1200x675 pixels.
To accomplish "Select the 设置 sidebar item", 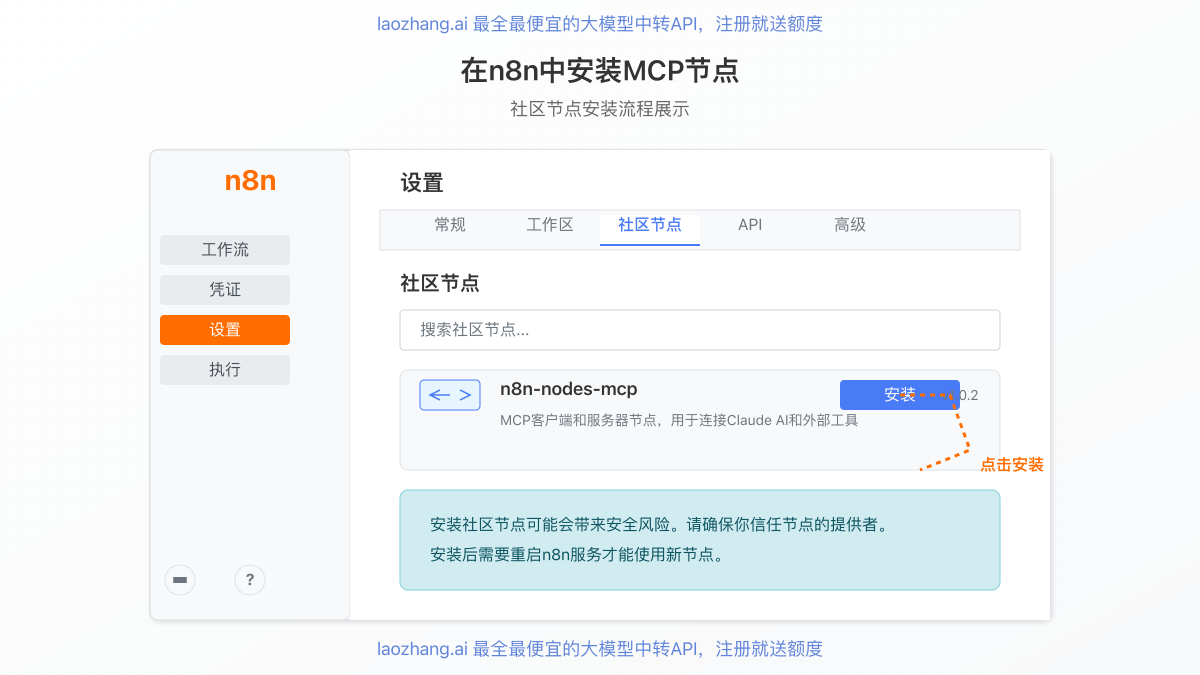I will (225, 330).
